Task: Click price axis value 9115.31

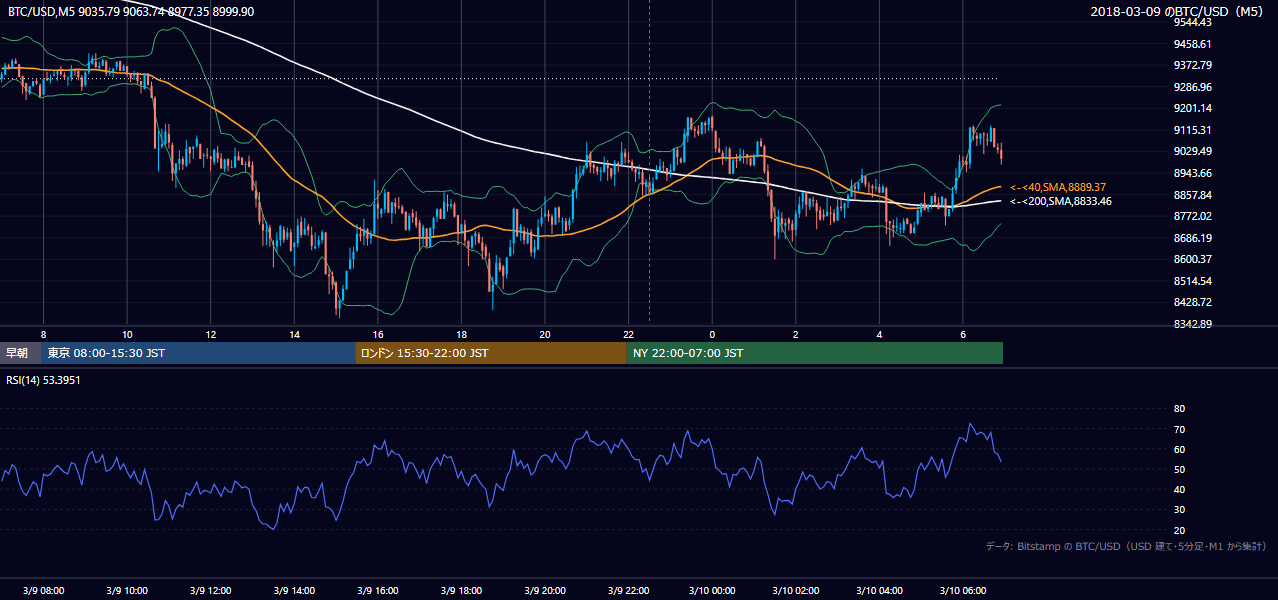Action: (x=1192, y=130)
